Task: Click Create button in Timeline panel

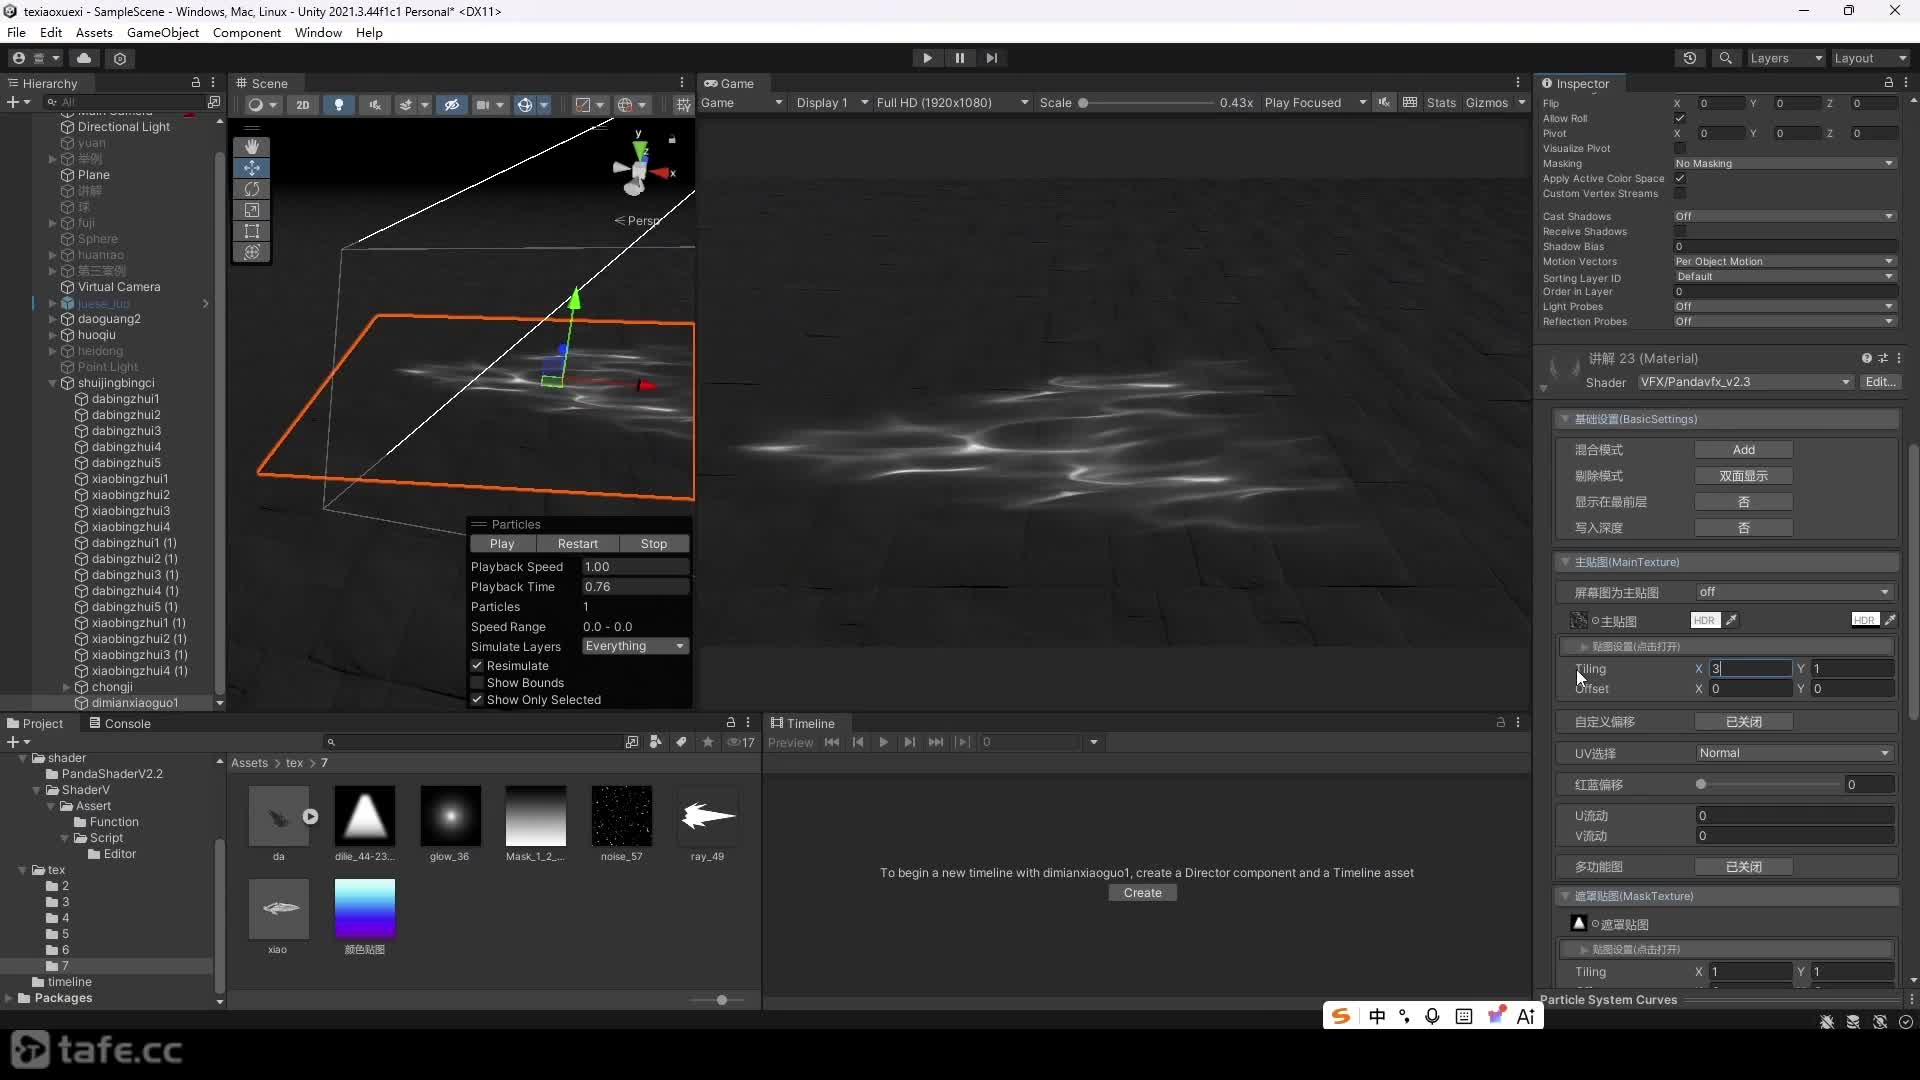Action: point(1142,893)
